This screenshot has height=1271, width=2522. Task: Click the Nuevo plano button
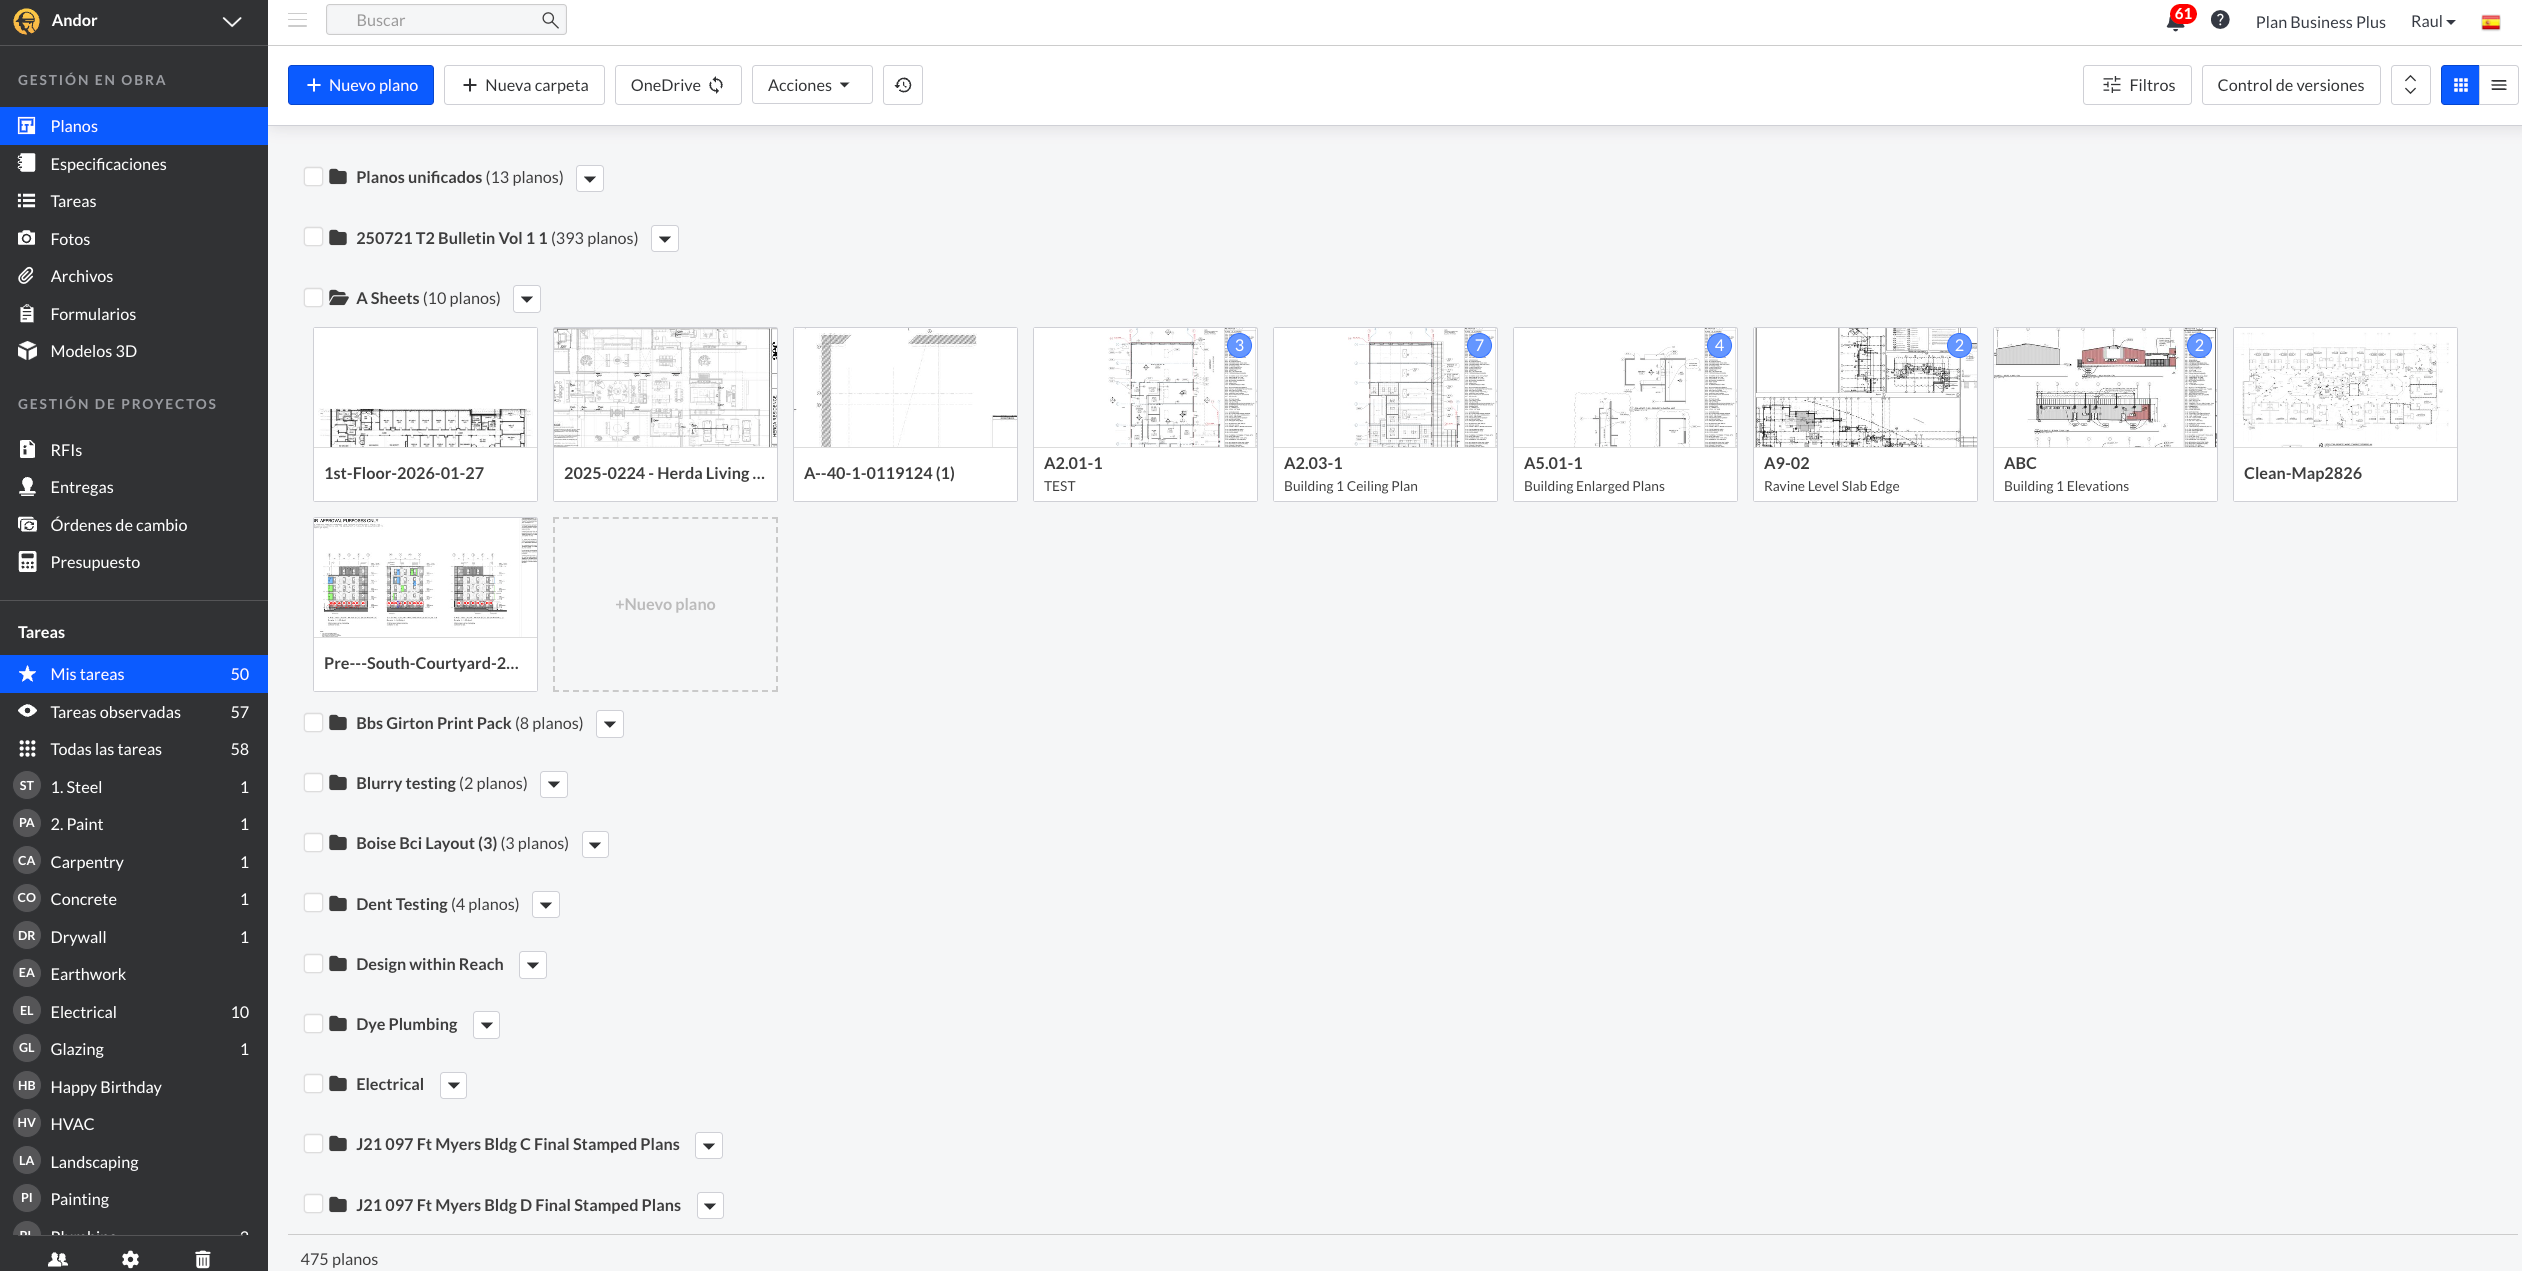pyautogui.click(x=360, y=85)
